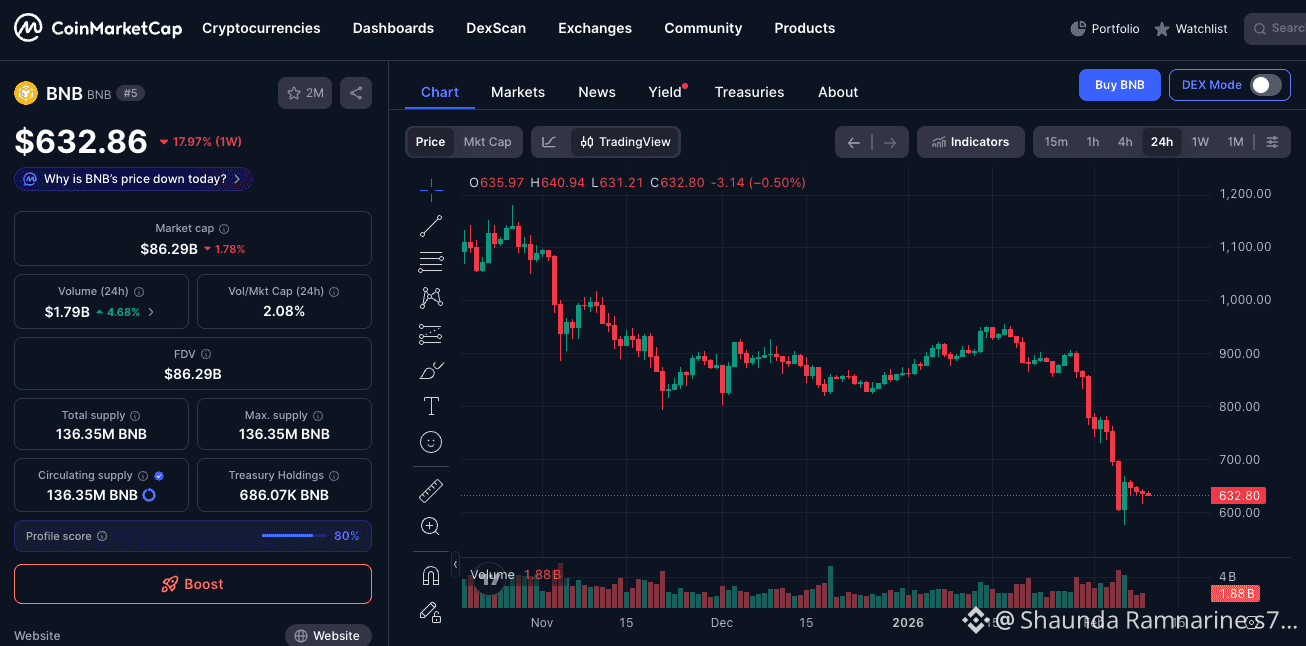Screen dimensions: 1306x646
Task: Select the 1W timeframe option
Action: pyautogui.click(x=1200, y=142)
